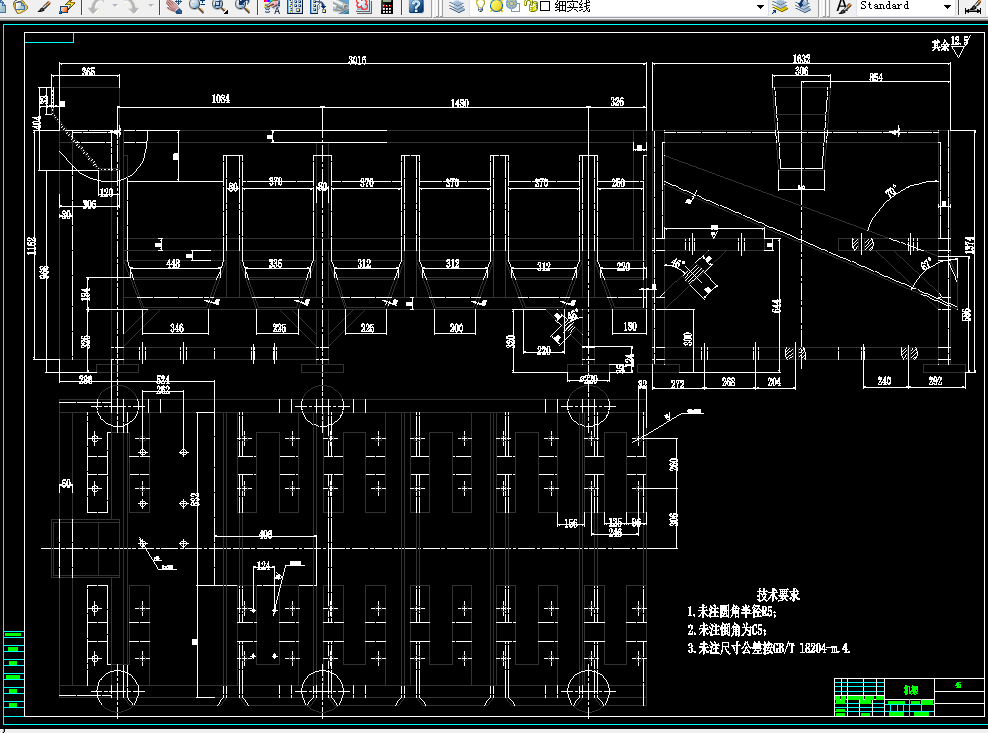Undo the last action
Viewport: 988px width, 733px height.
point(95,6)
